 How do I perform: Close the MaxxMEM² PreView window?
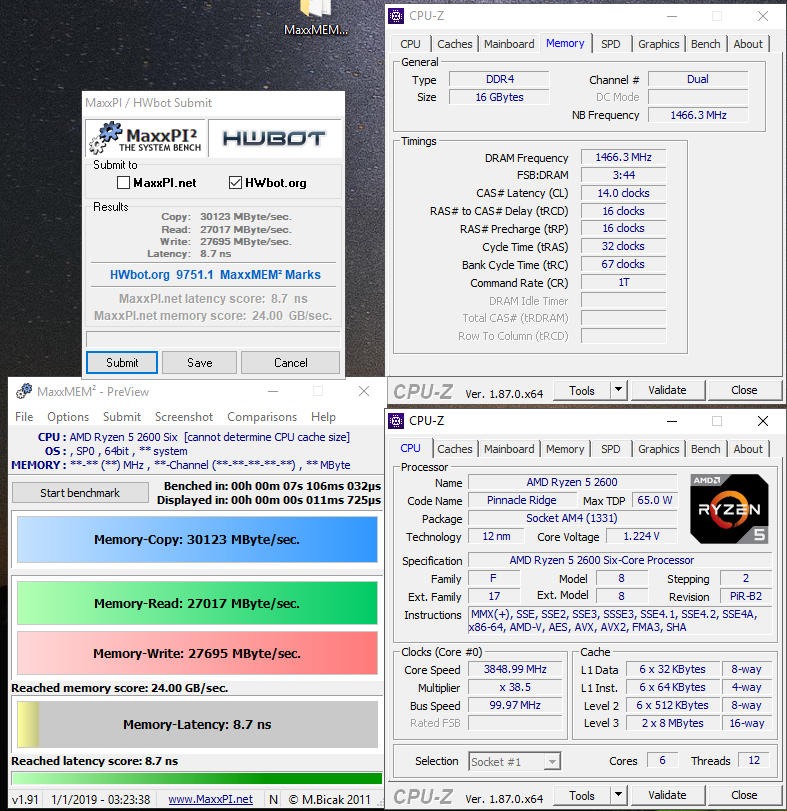click(x=364, y=392)
